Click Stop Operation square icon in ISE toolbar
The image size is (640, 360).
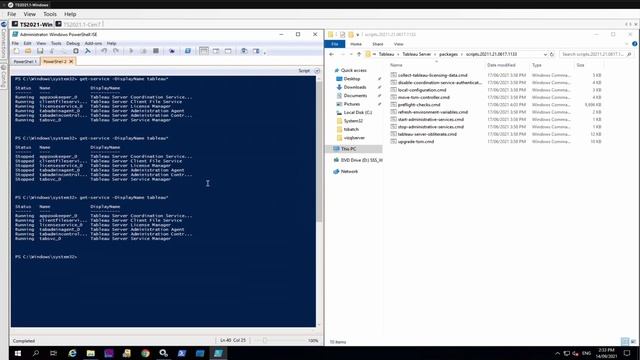pyautogui.click(x=156, y=51)
